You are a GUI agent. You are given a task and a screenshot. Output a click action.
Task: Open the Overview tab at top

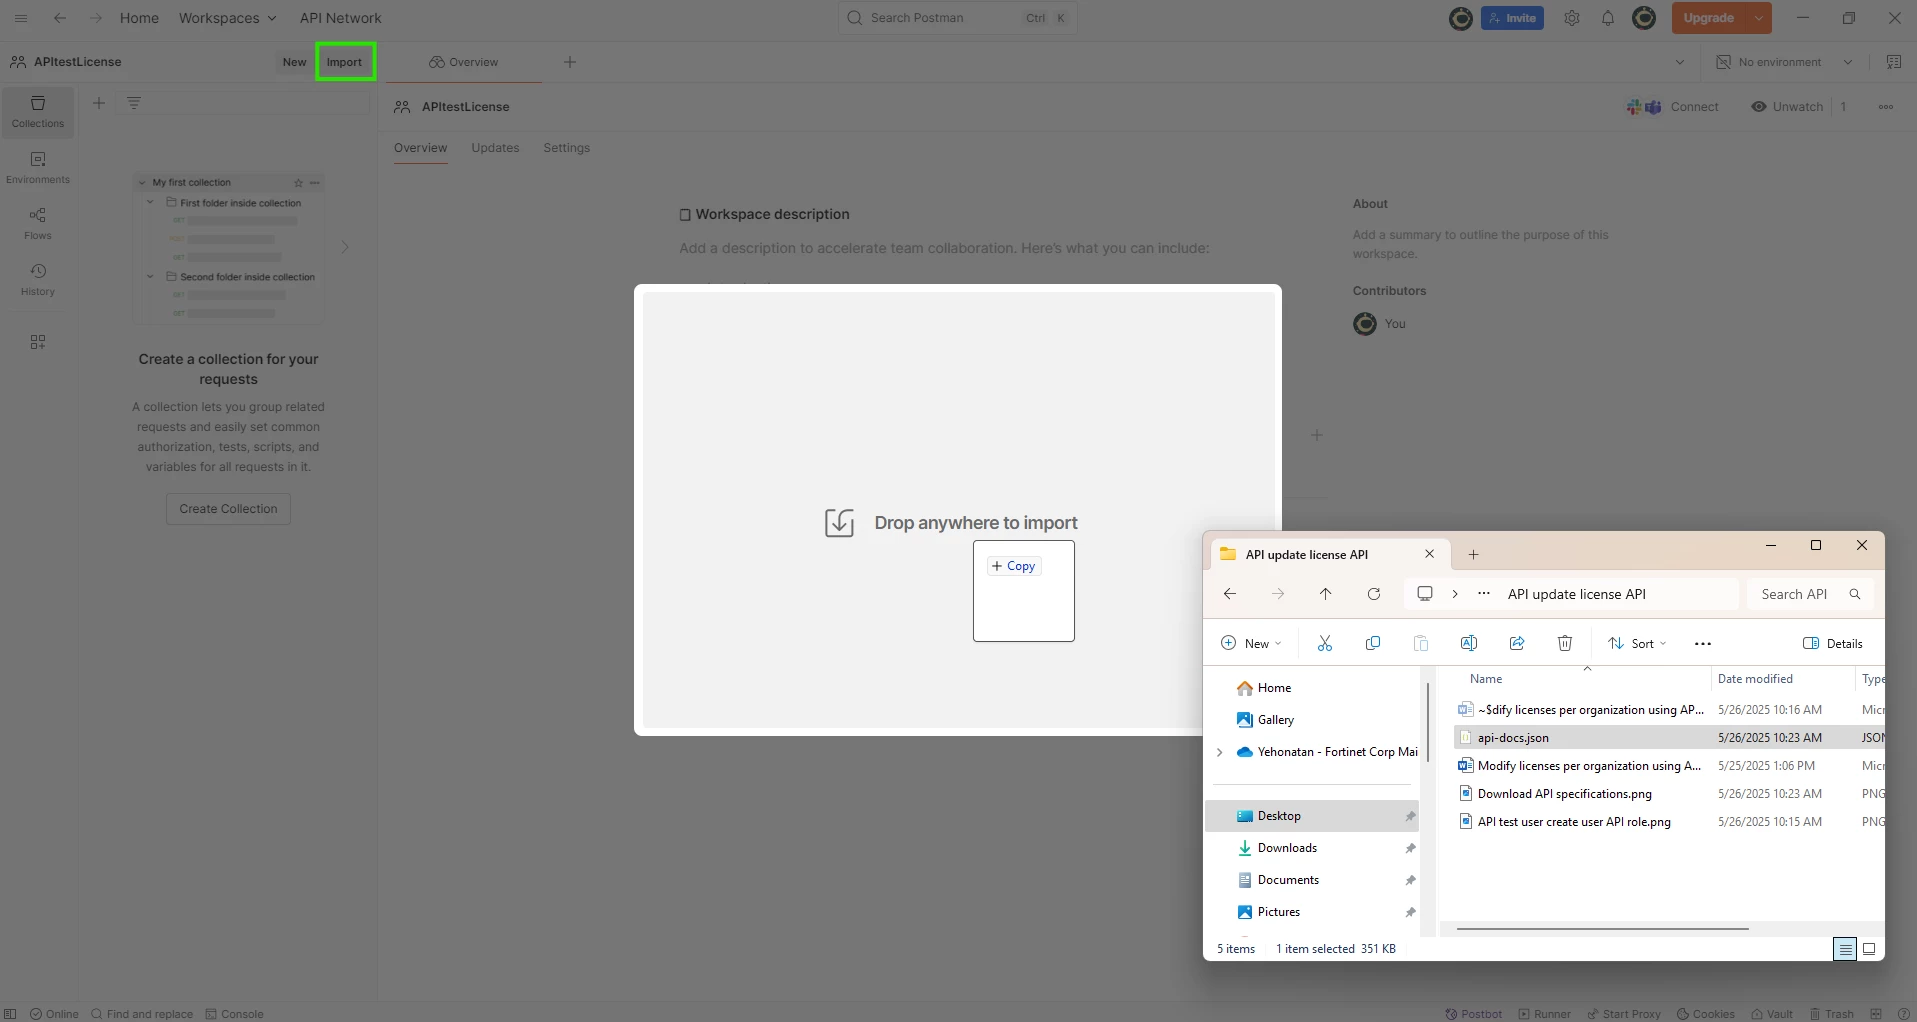pos(463,62)
